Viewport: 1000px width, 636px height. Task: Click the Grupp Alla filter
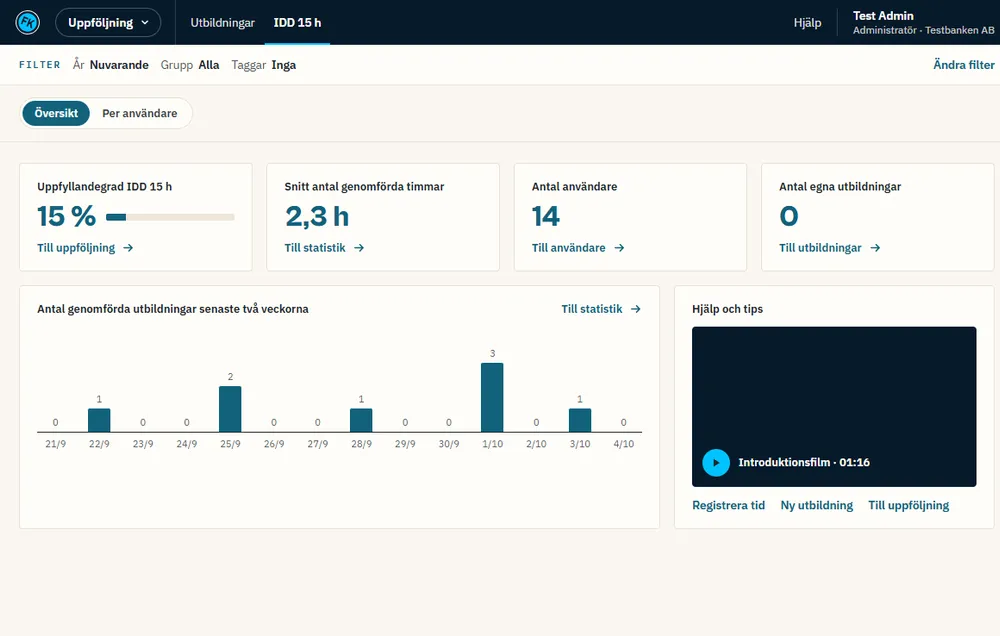(x=190, y=64)
